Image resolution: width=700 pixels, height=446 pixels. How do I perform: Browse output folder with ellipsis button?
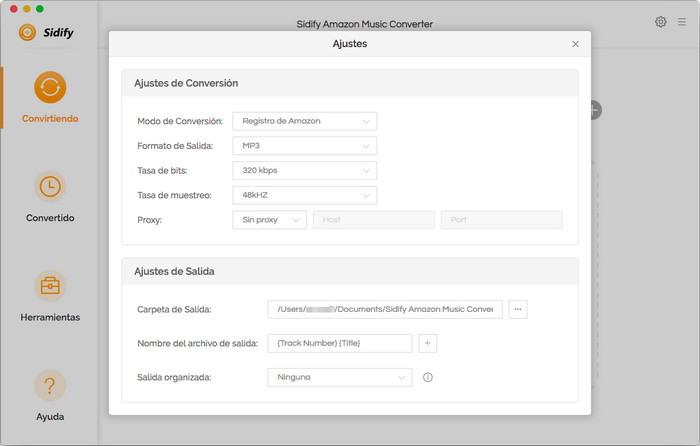(x=518, y=309)
